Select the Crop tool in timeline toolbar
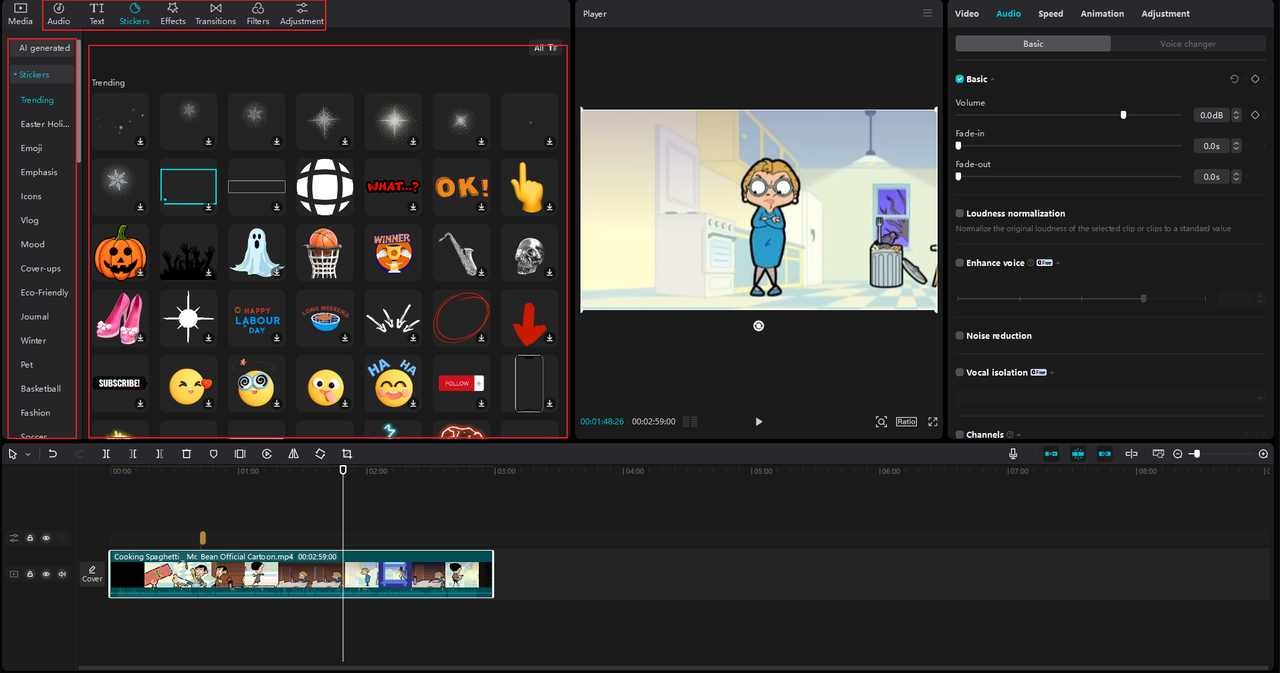This screenshot has height=673, width=1280. (x=347, y=454)
